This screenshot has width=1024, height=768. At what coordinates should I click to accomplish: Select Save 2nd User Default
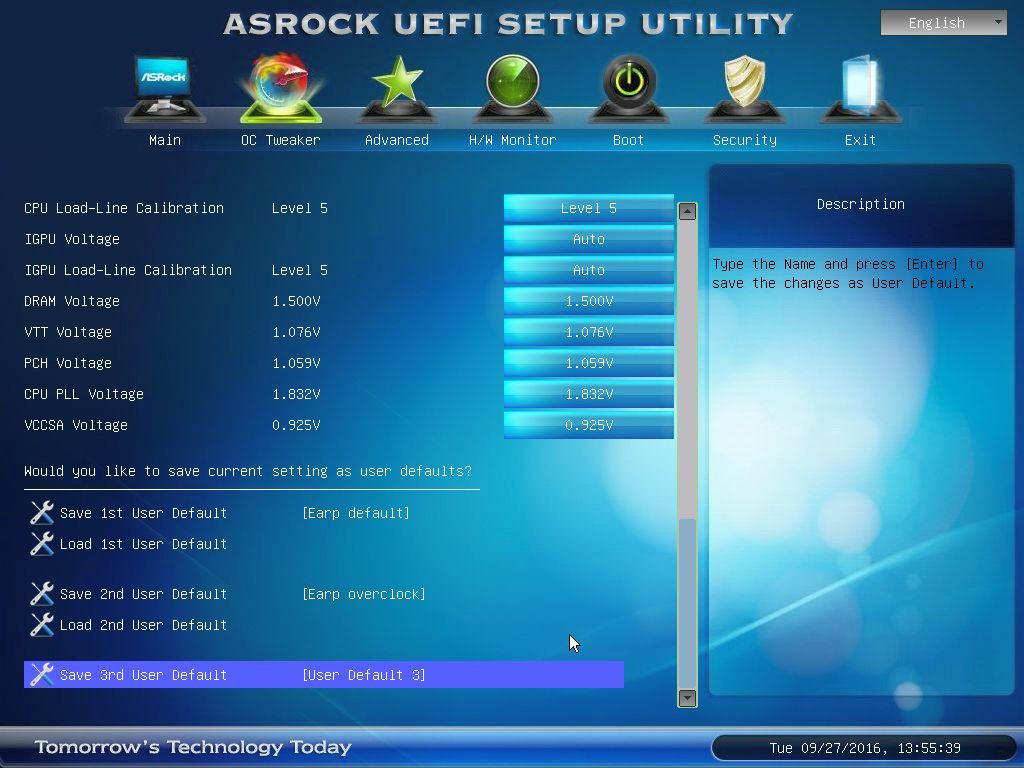coord(143,594)
